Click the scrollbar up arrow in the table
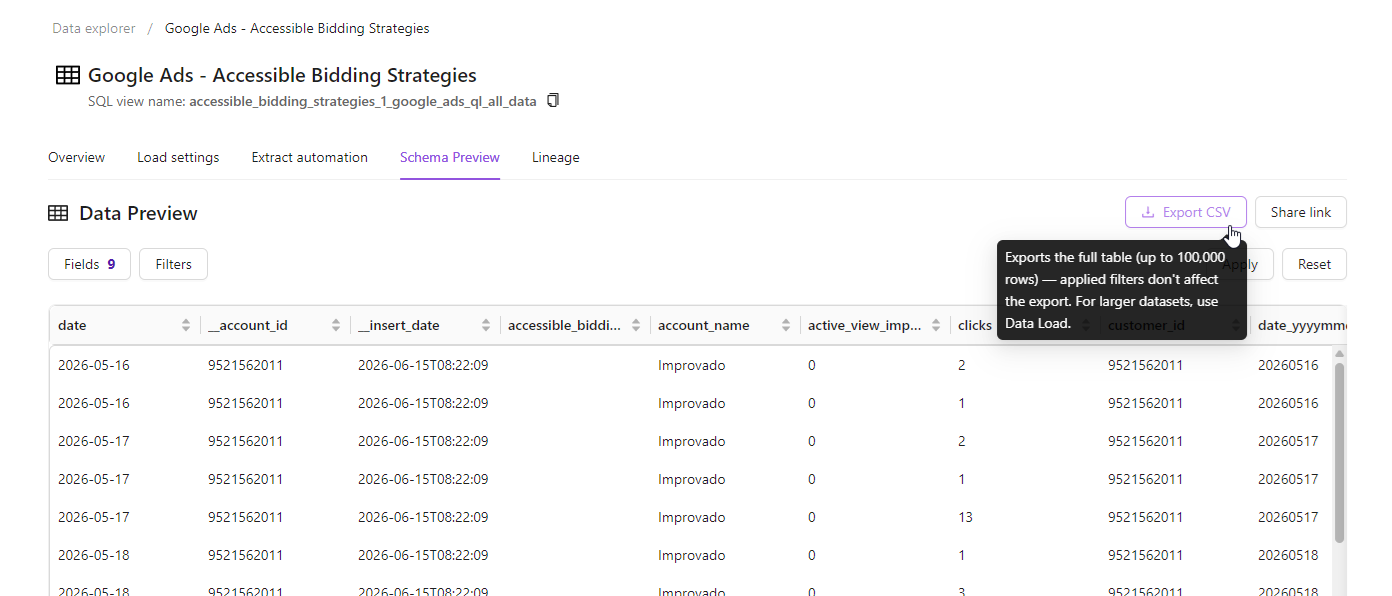 click(x=1339, y=353)
